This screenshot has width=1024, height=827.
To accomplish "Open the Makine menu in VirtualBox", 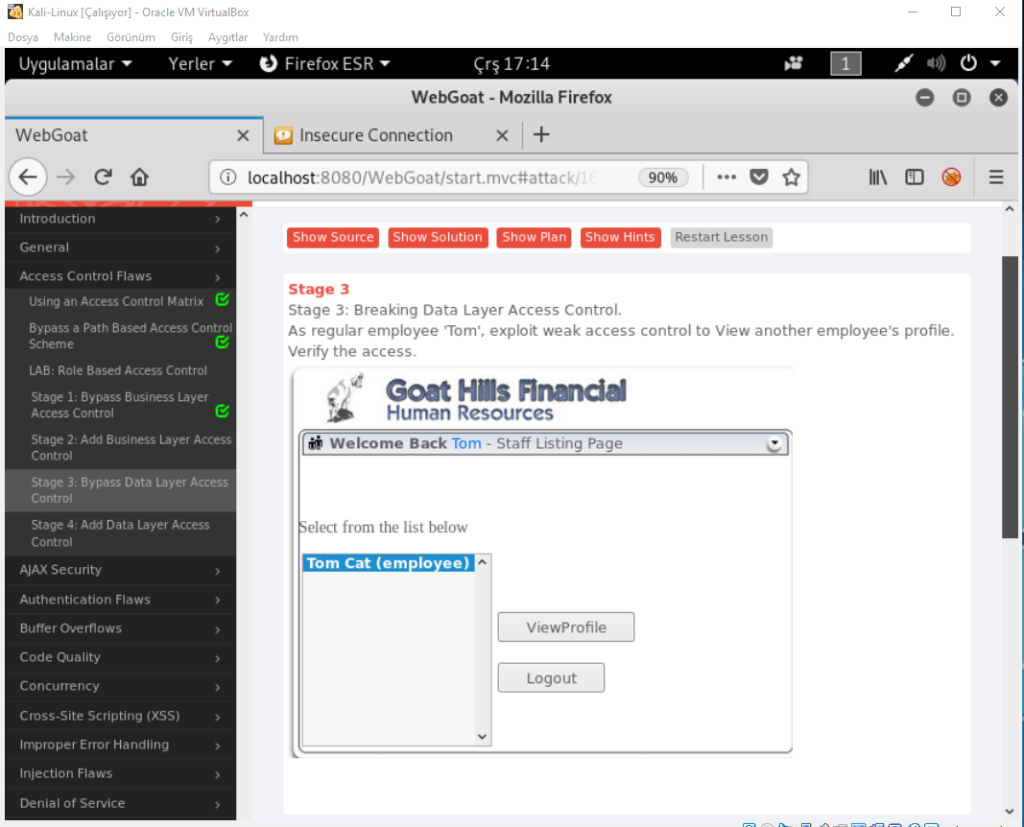I will coord(72,37).
